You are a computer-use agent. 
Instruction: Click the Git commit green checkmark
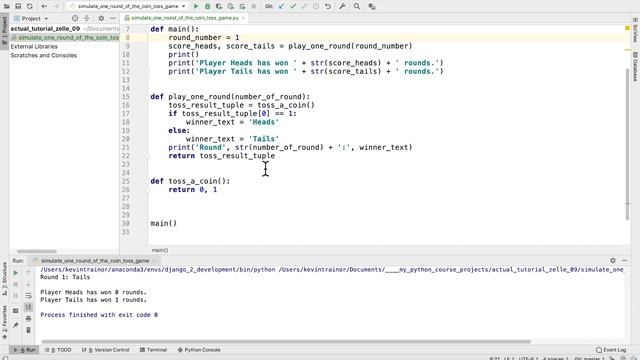point(293,7)
